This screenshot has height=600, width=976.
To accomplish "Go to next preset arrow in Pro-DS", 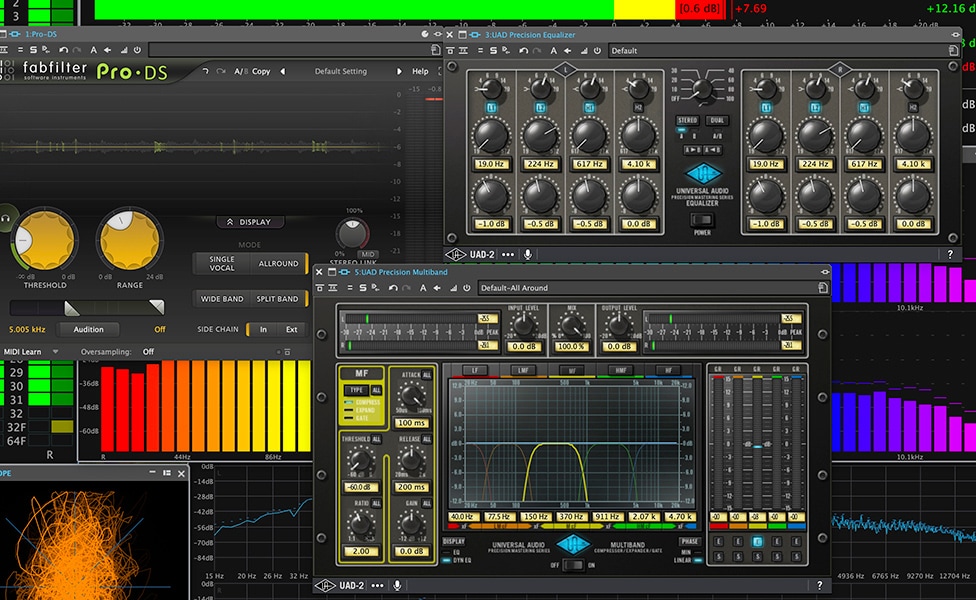I will tap(399, 71).
